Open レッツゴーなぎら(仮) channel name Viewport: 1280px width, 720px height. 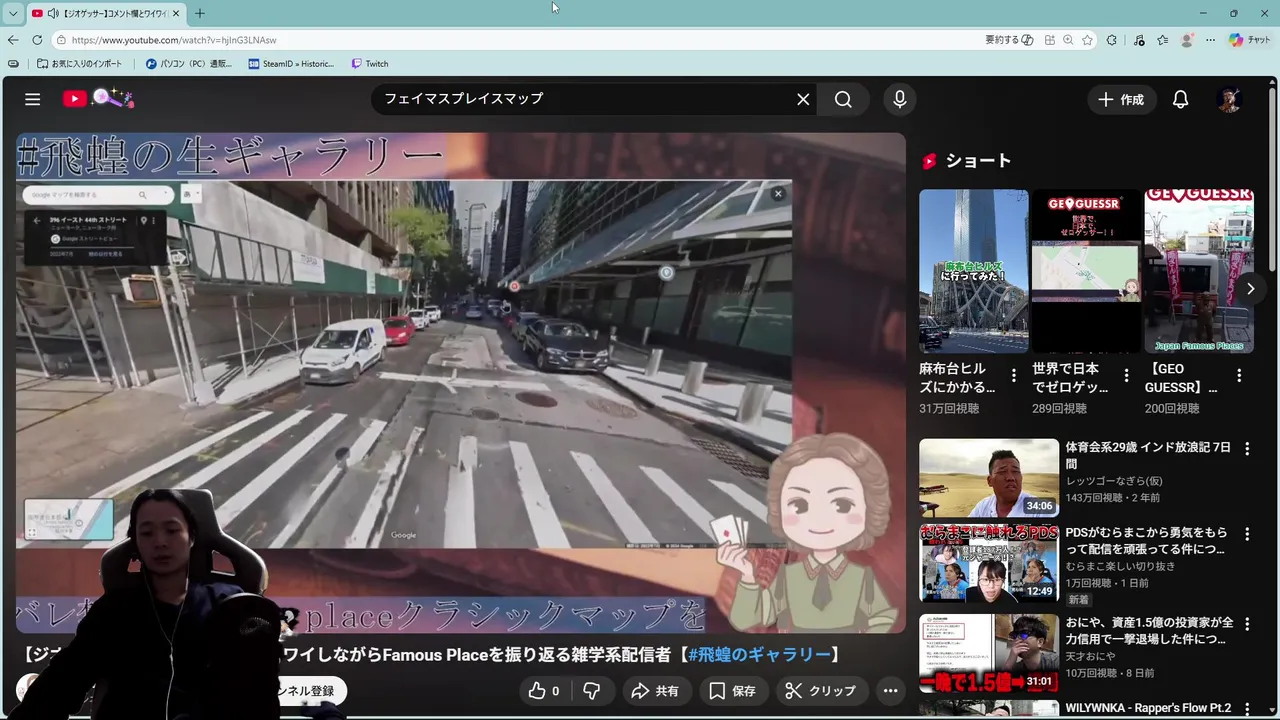[1114, 481]
